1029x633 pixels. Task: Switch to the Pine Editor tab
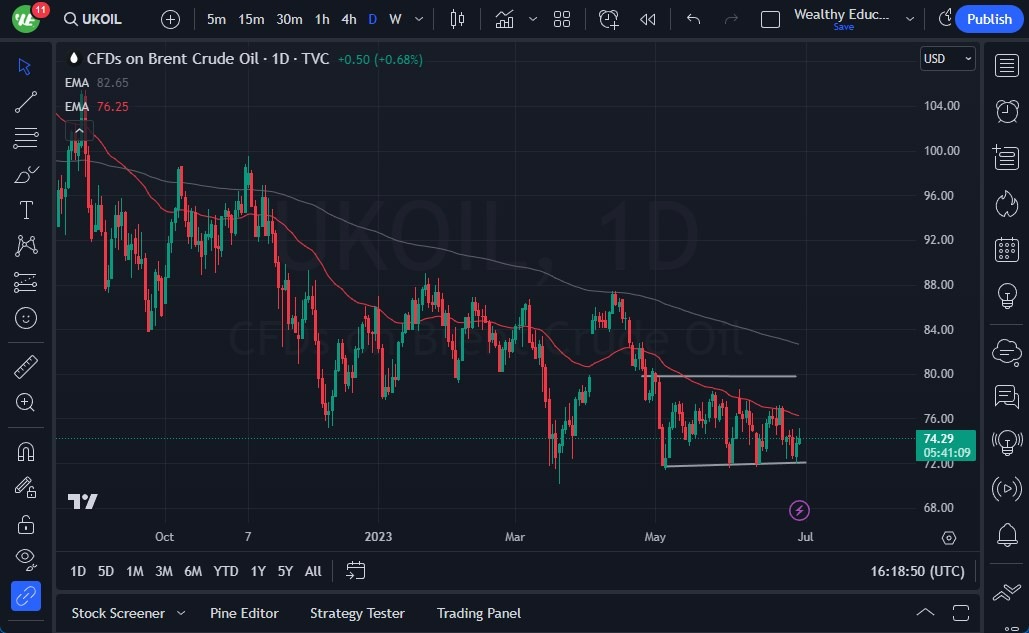click(244, 613)
